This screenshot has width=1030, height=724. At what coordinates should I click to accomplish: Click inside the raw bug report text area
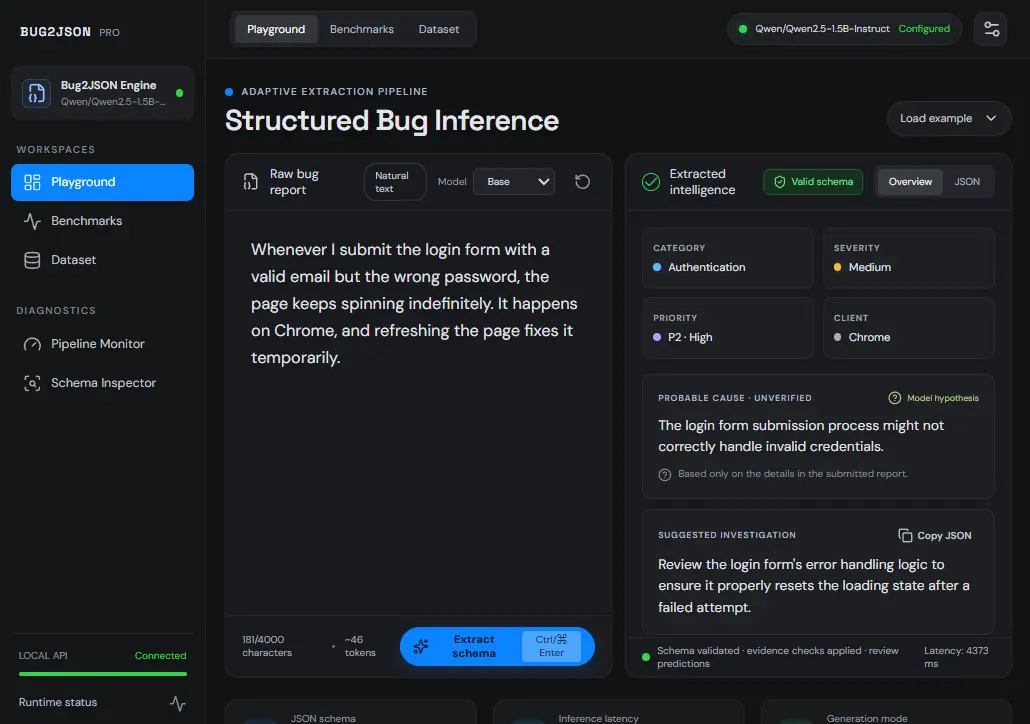pos(418,413)
